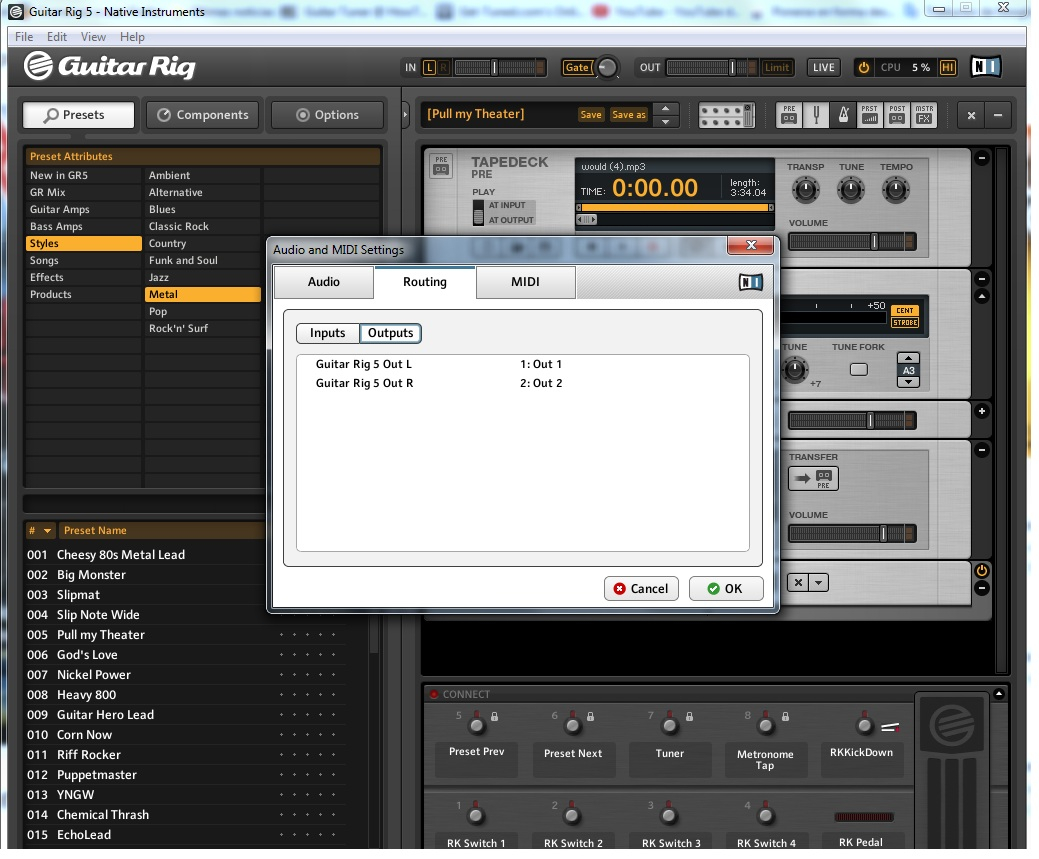Expand the dropdown arrow beside X button
The image size is (1039, 859).
click(x=819, y=583)
